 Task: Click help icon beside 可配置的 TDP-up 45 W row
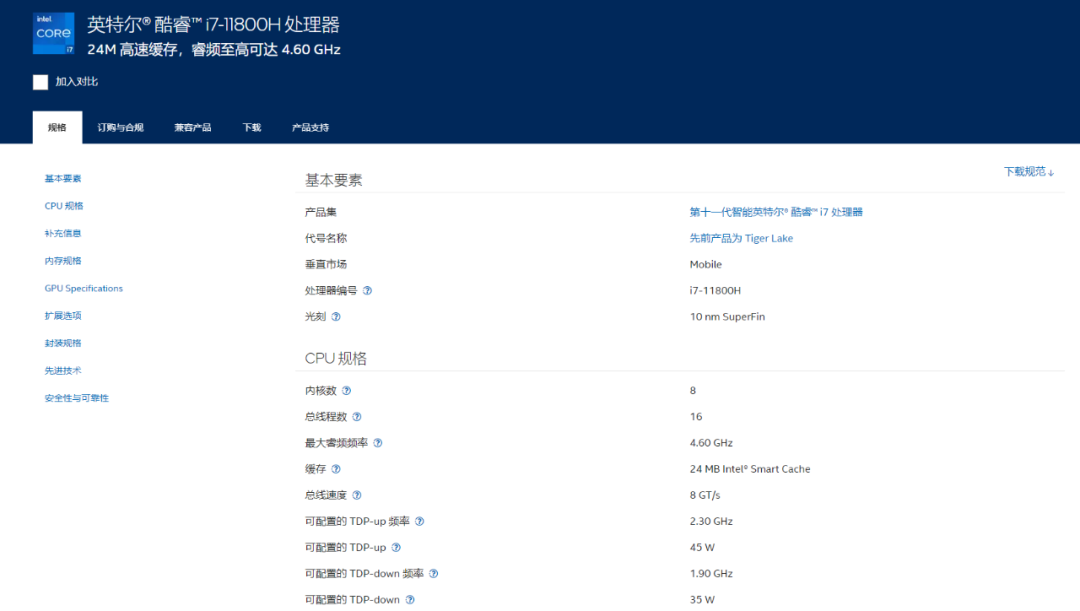click(396, 548)
